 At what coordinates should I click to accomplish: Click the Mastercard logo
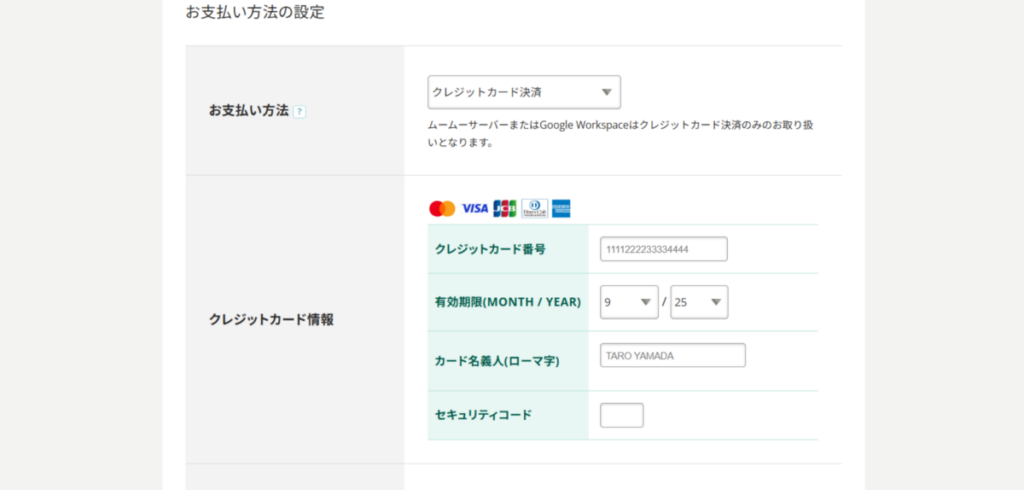(441, 208)
